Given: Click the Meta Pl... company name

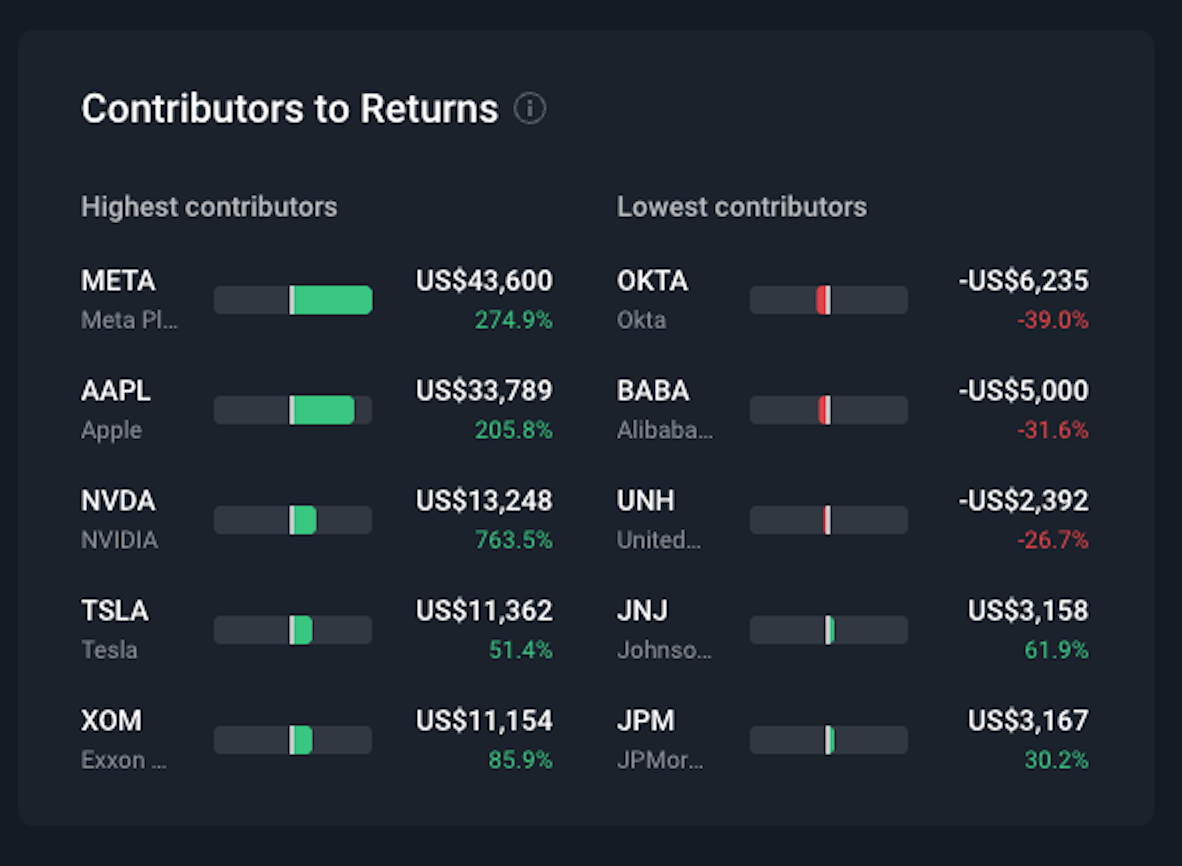Looking at the screenshot, I should pyautogui.click(x=130, y=320).
